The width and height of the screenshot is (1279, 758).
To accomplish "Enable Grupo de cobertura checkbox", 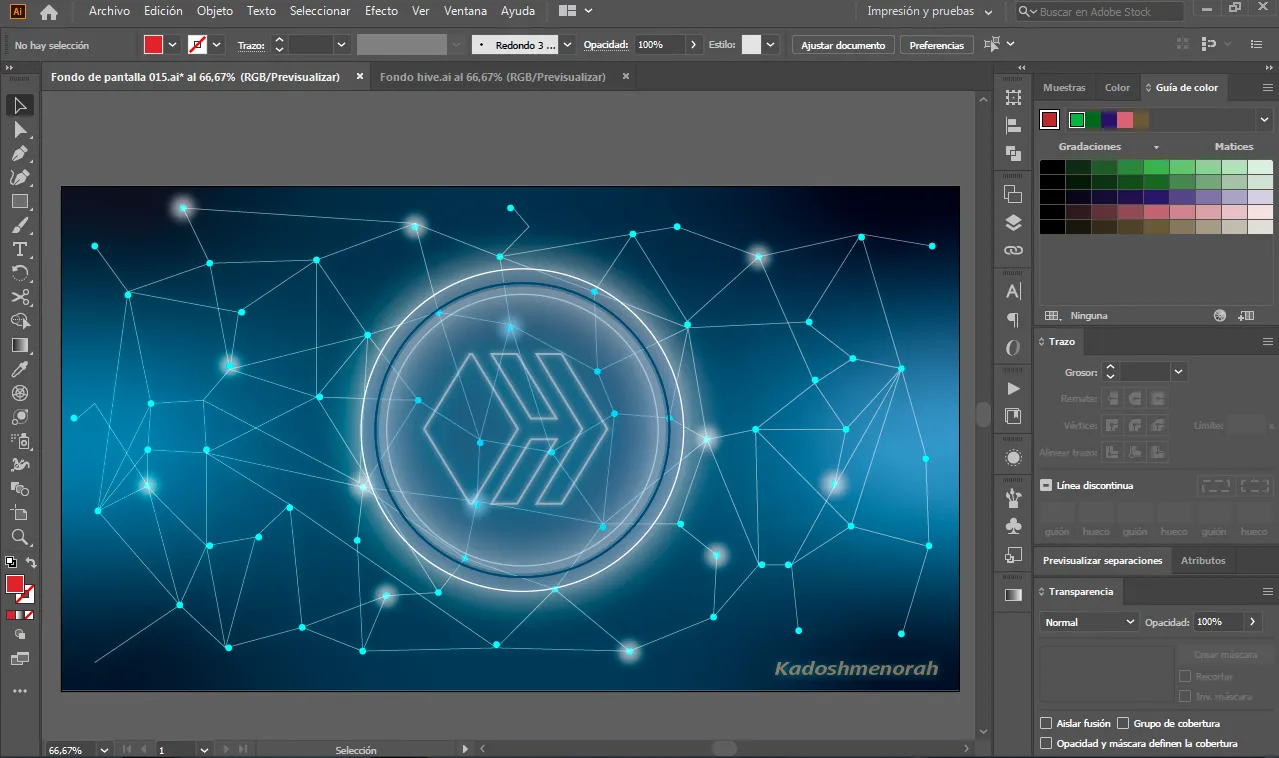I will point(1123,723).
